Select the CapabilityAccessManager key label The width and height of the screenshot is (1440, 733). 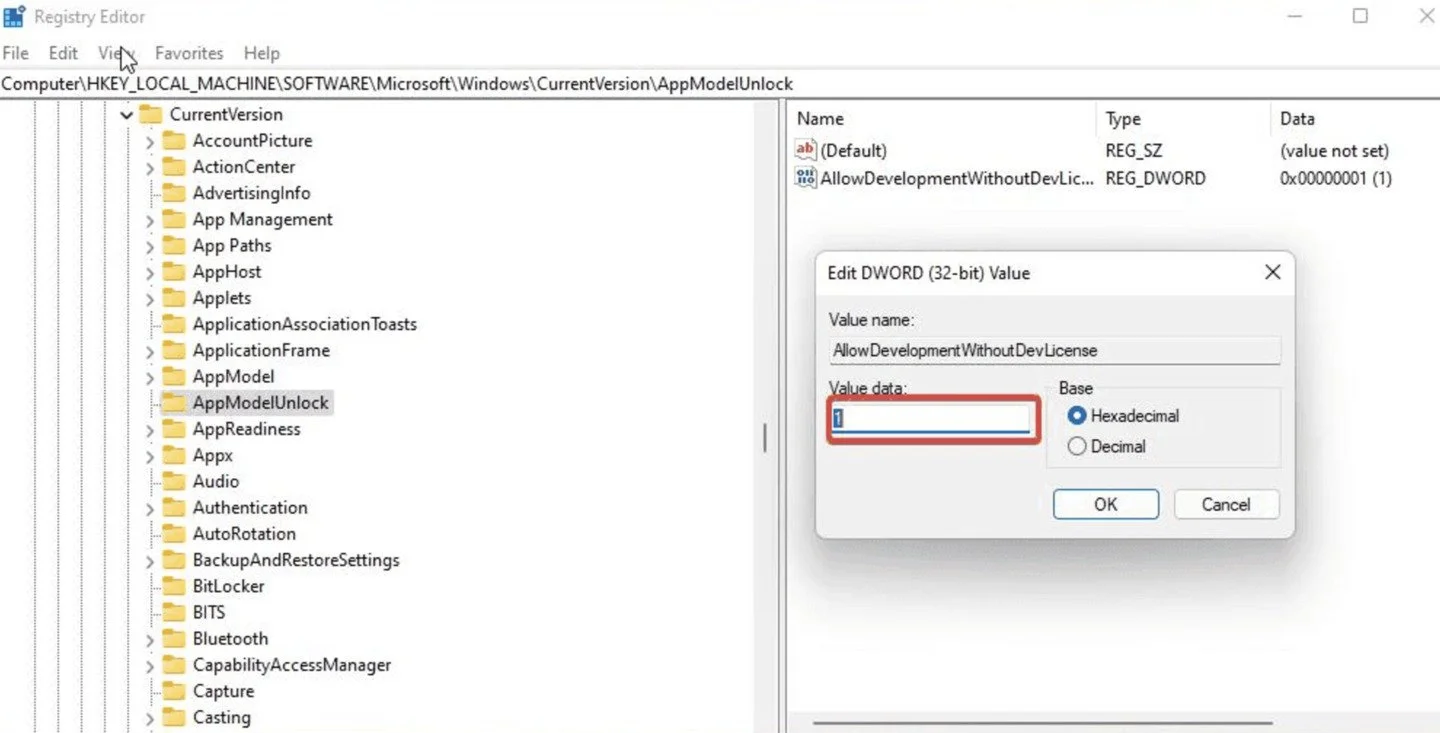pyautogui.click(x=292, y=665)
